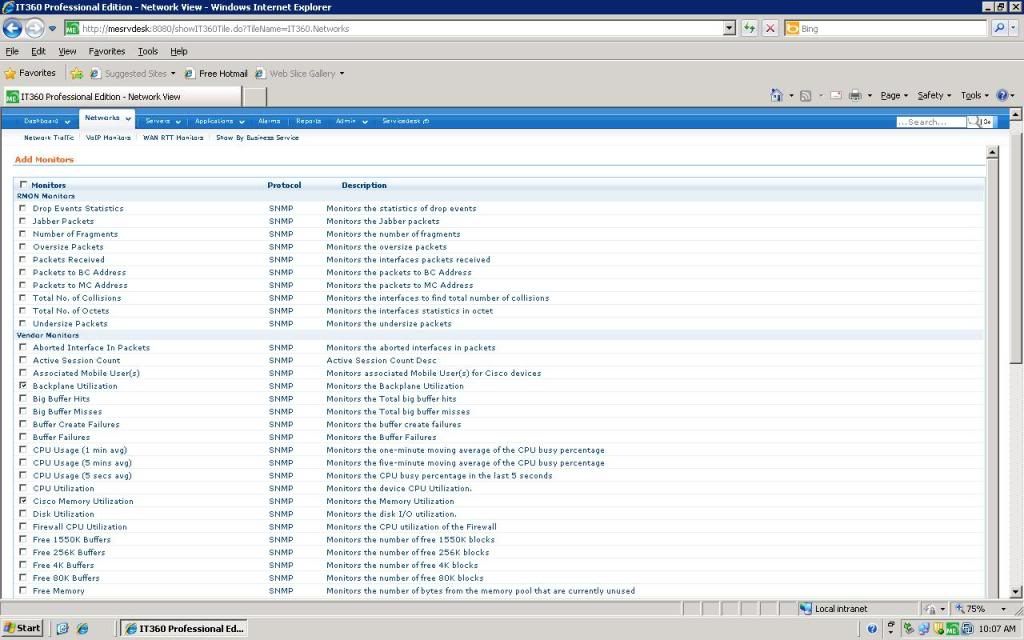Image resolution: width=1024 pixels, height=640 pixels.
Task: Open the command bar Tools dropdown
Action: [974, 95]
